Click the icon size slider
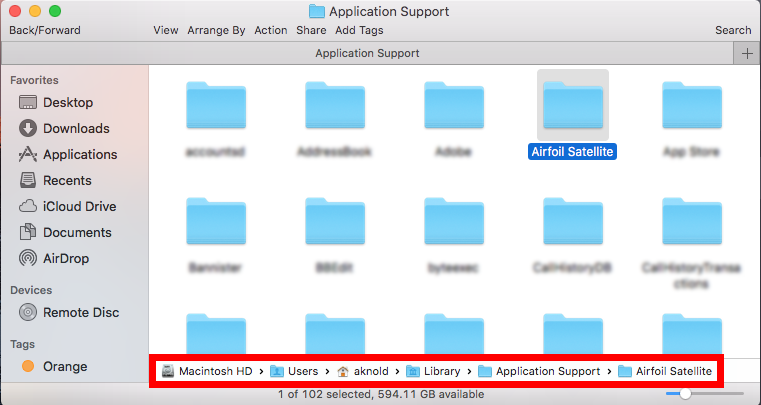This screenshot has height=405, width=761. (x=704, y=394)
